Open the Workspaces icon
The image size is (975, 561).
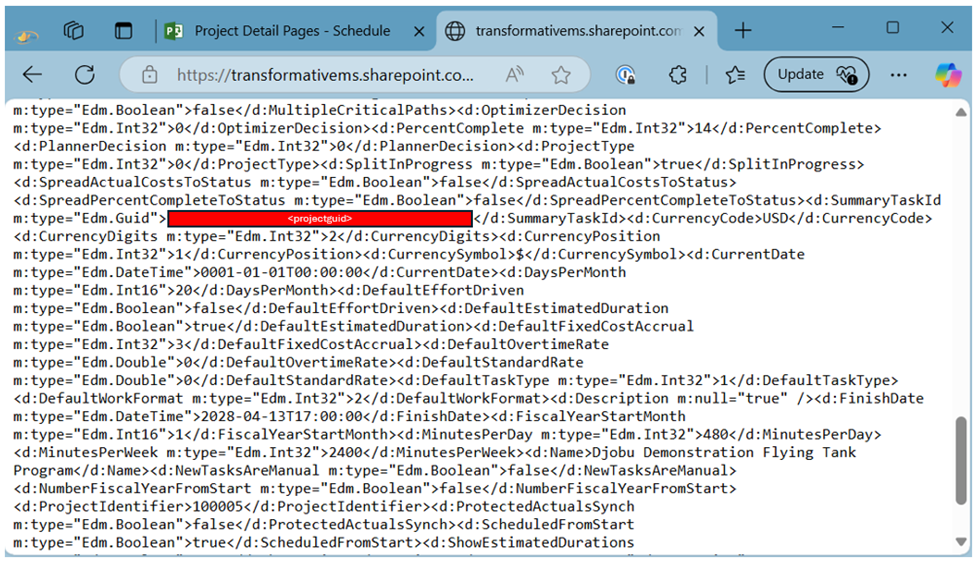click(73, 30)
